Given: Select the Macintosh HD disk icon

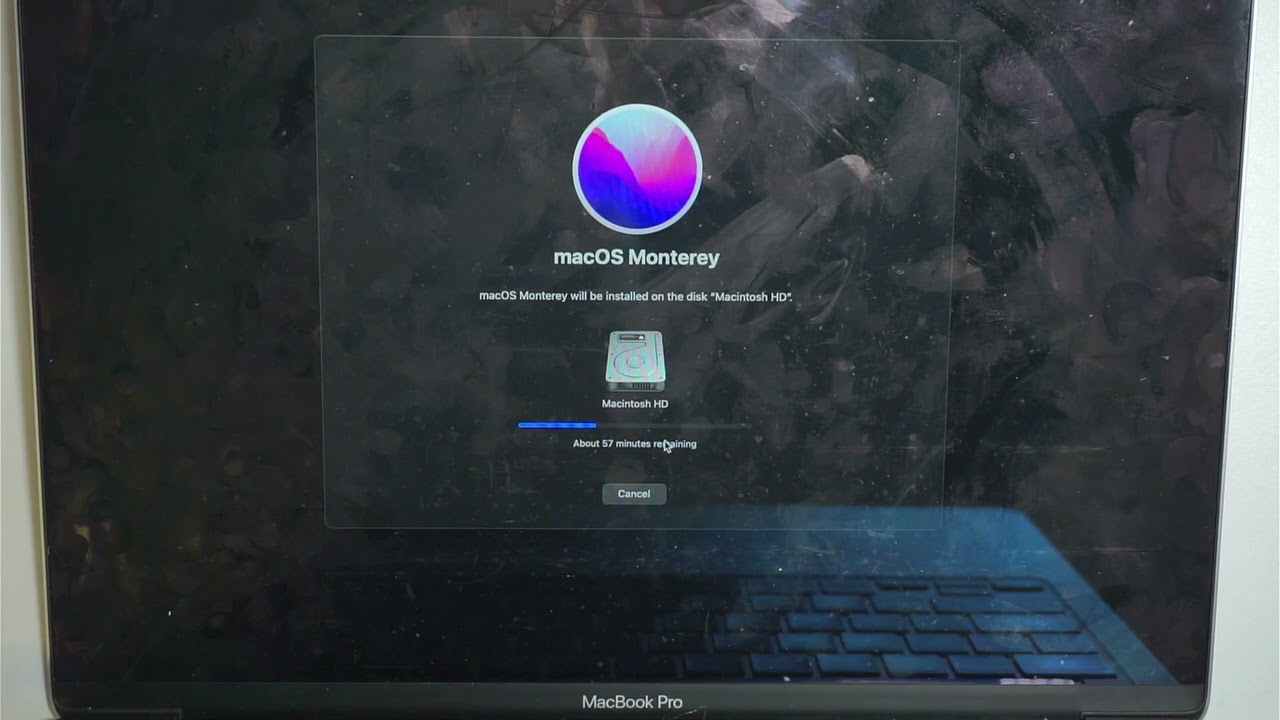Looking at the screenshot, I should pos(635,361).
